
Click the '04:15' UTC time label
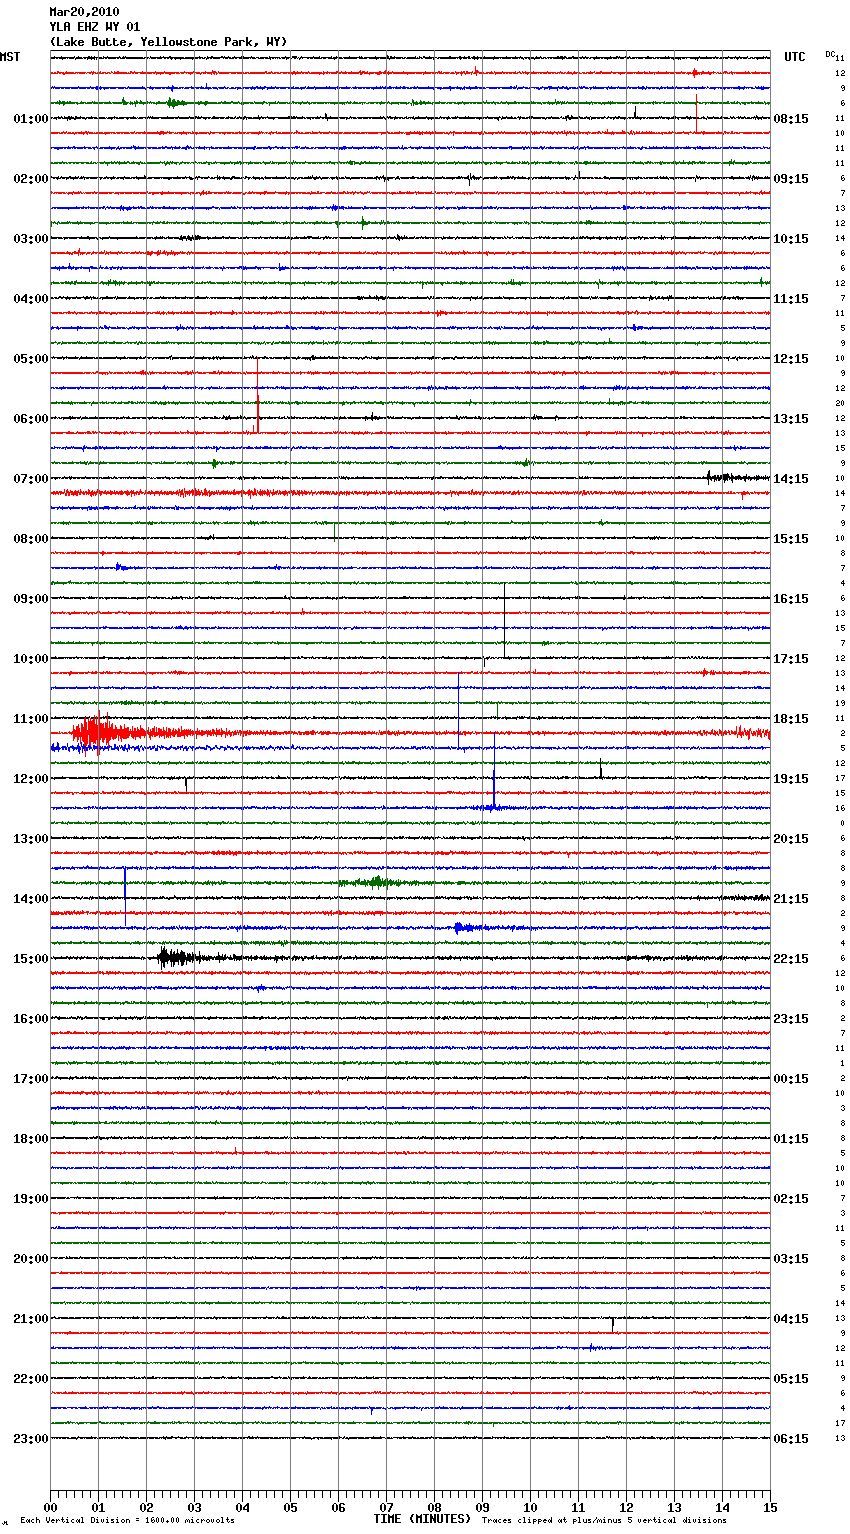click(x=791, y=1319)
